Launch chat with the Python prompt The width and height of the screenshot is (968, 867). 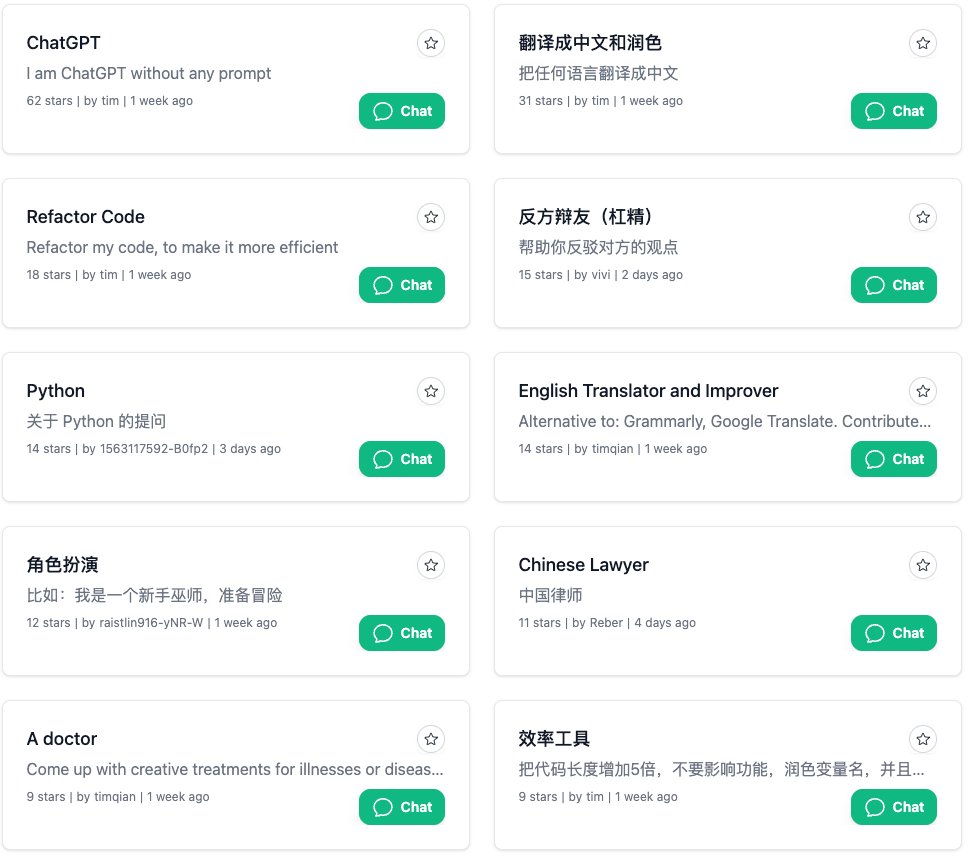(402, 459)
